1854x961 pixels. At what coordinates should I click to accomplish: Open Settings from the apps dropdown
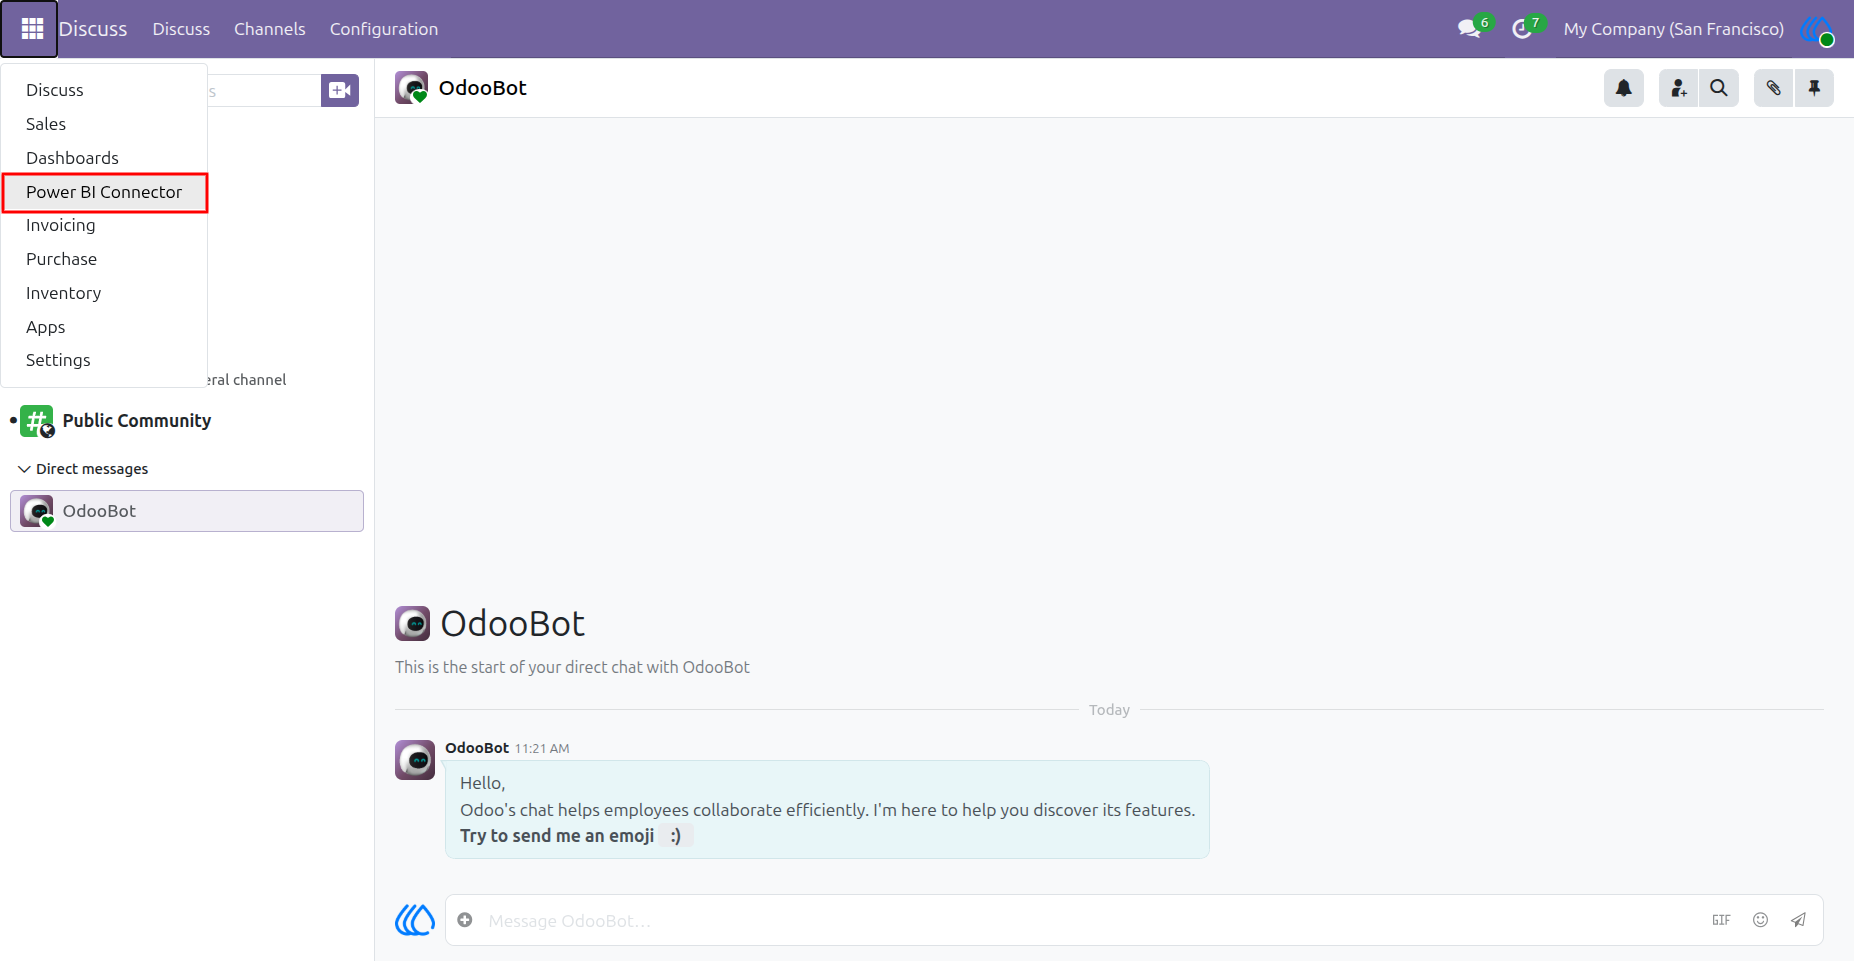point(105,360)
